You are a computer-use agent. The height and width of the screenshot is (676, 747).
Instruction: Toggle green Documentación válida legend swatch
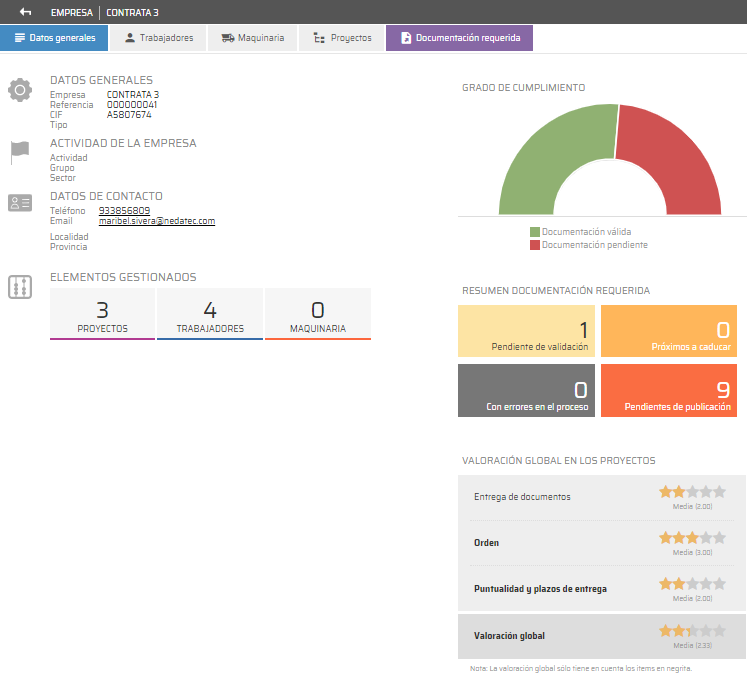click(535, 232)
